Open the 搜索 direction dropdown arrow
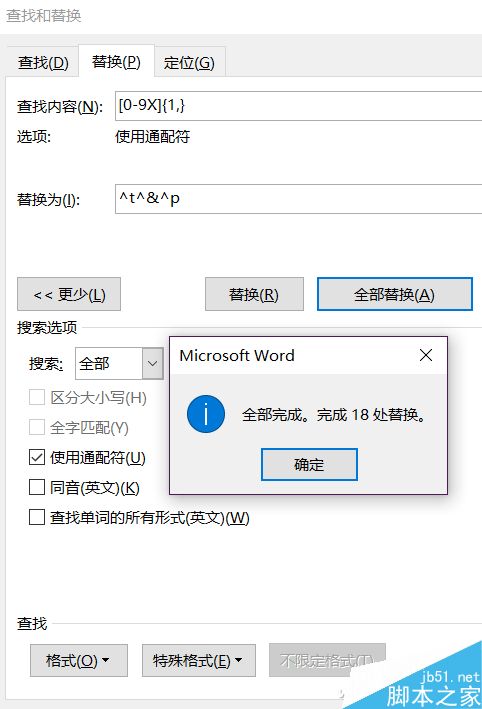The width and height of the screenshot is (482, 709). 153,363
